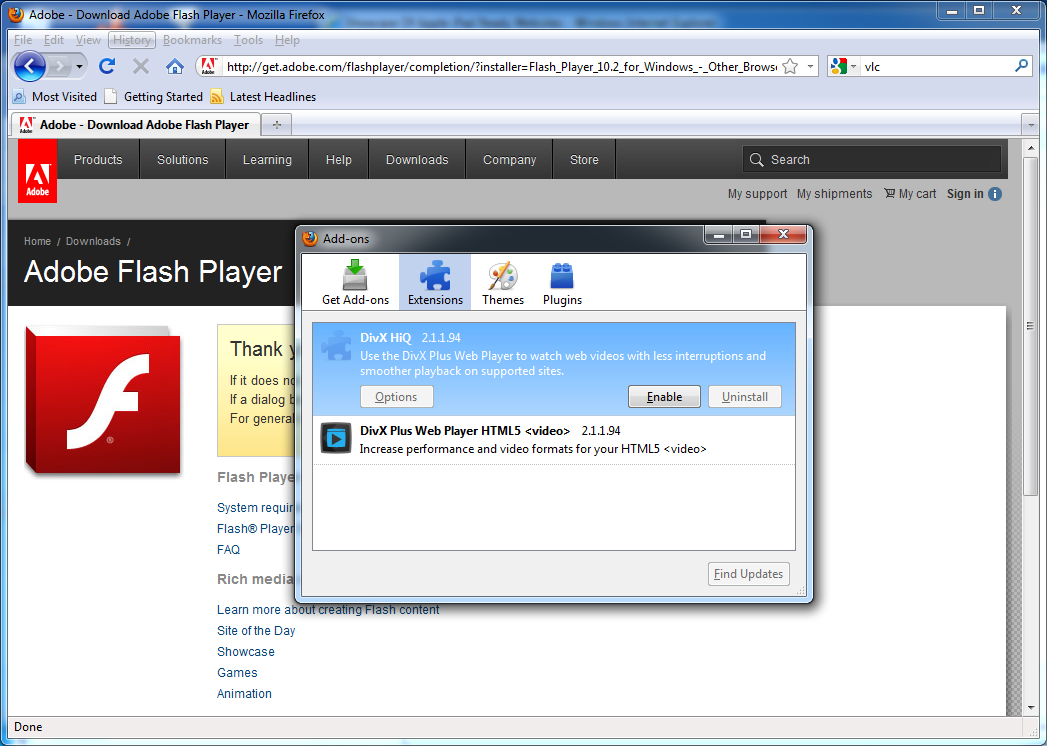1047x746 pixels.
Task: Open the Store navigation item
Action: pos(584,160)
